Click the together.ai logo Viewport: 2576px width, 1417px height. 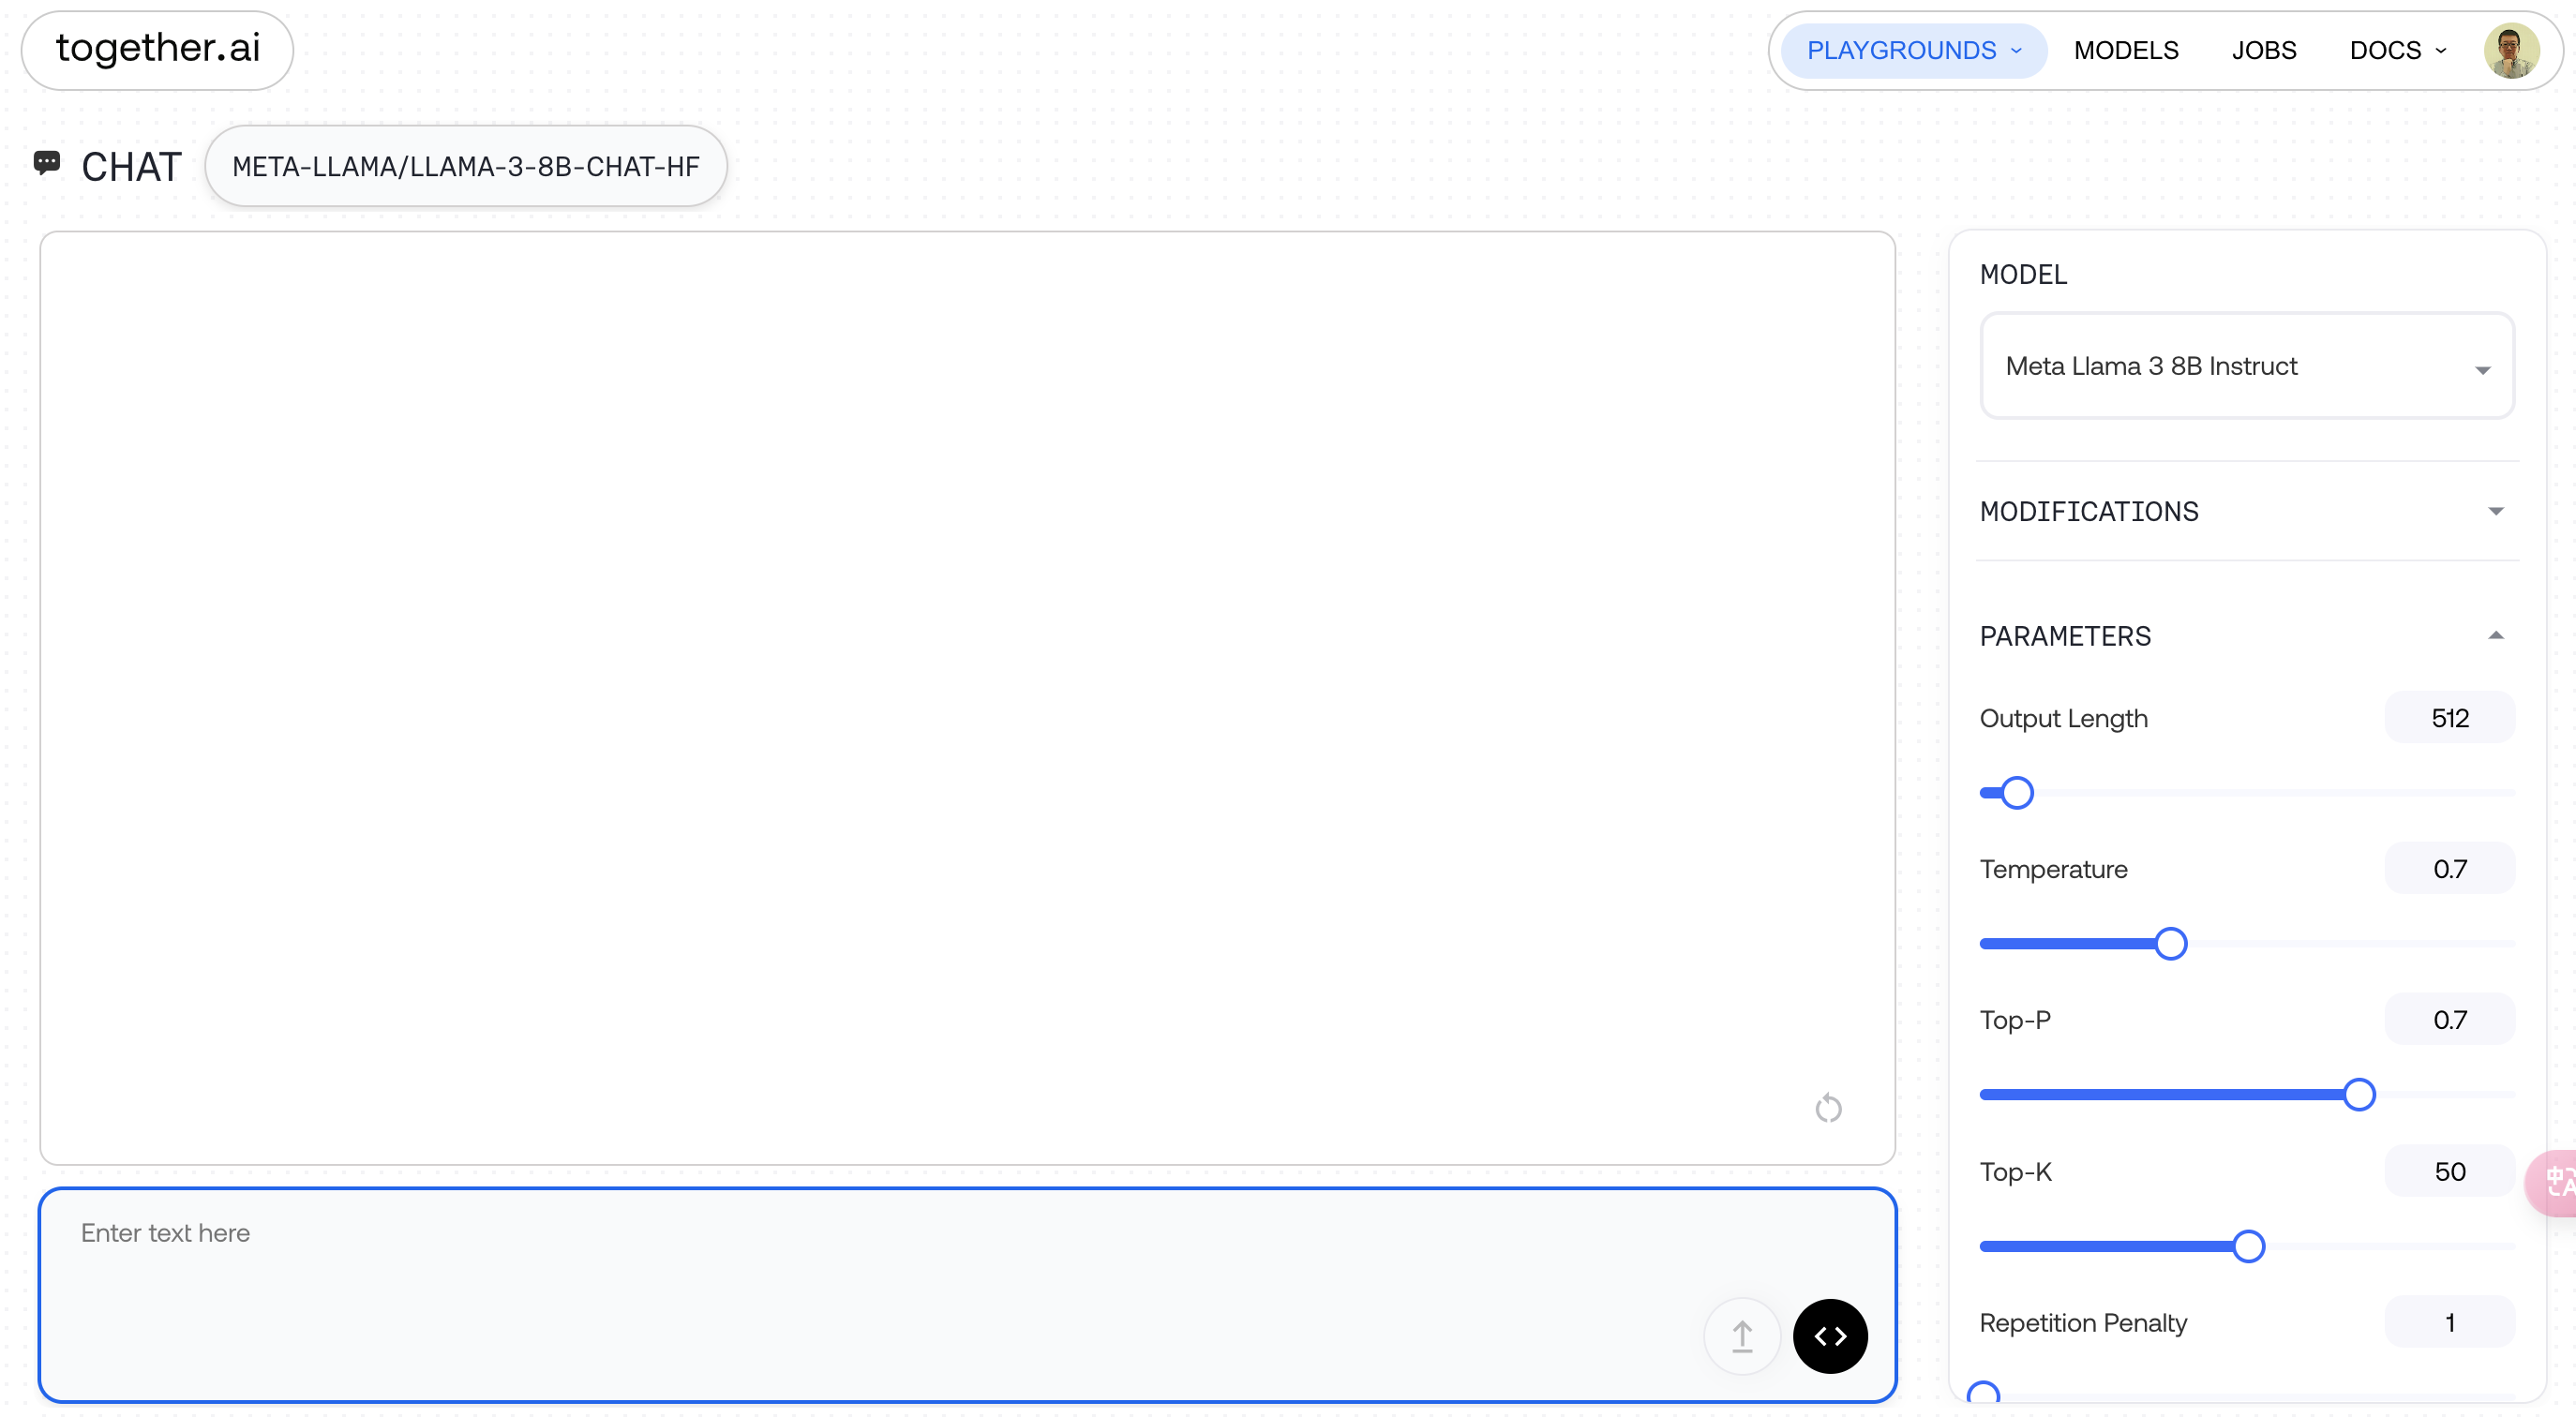[x=157, y=49]
